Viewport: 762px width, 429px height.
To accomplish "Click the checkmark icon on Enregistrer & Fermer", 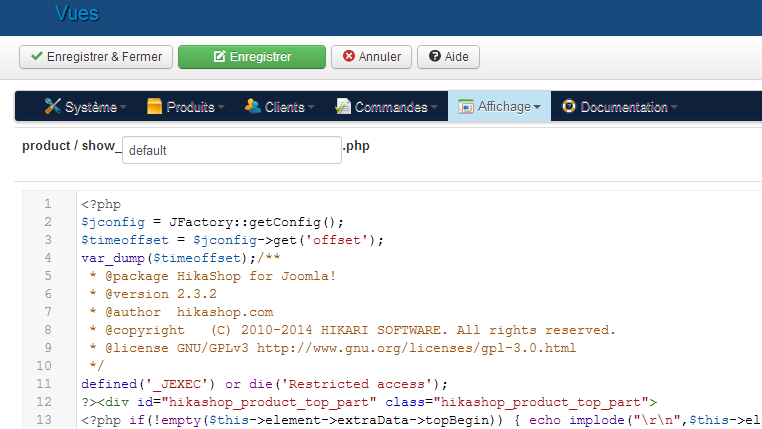I will [36, 56].
